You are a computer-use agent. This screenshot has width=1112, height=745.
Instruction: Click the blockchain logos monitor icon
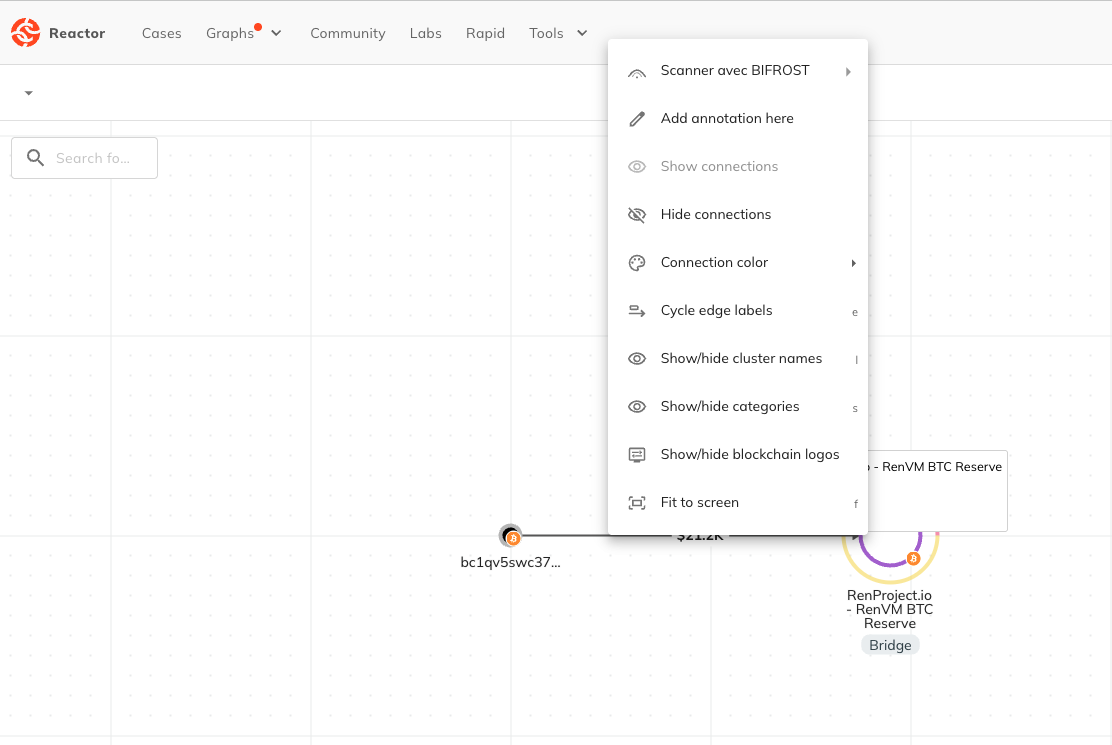click(x=637, y=455)
